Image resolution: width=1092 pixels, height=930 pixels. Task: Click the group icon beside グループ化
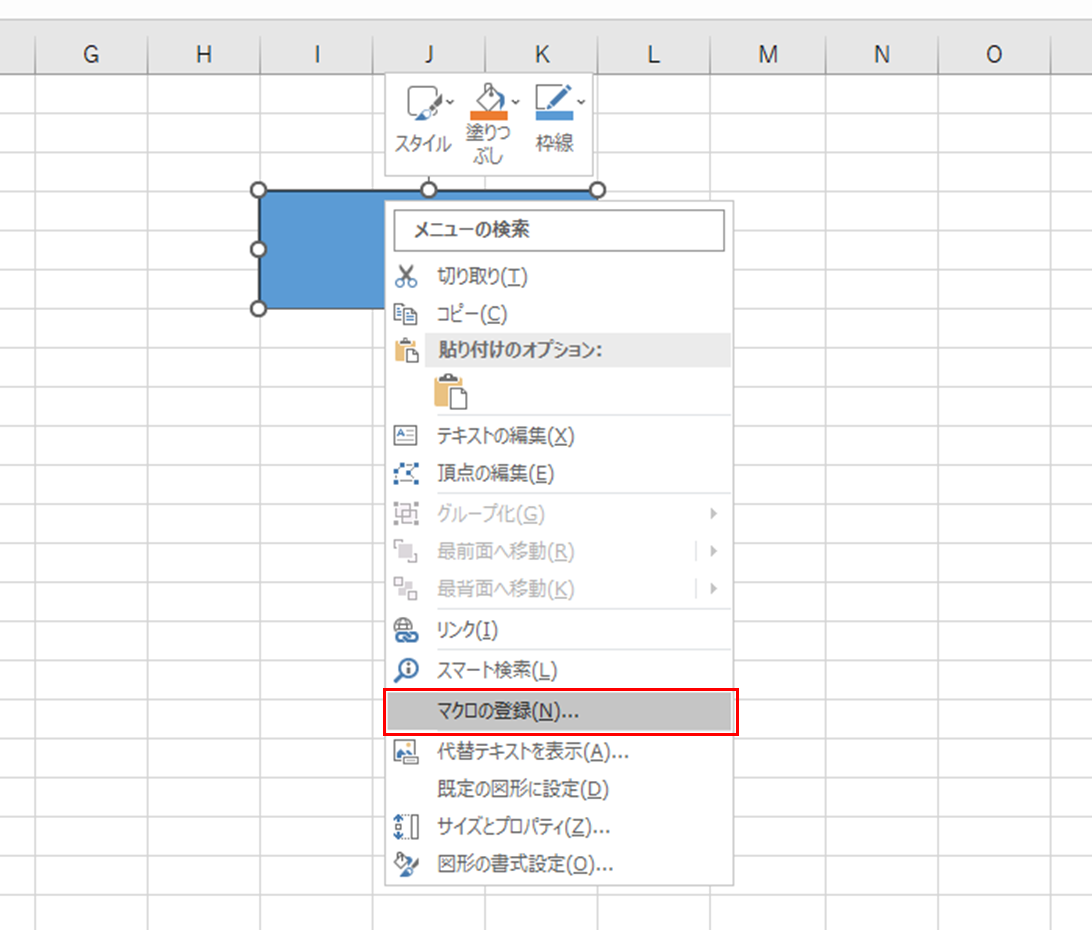pyautogui.click(x=406, y=513)
